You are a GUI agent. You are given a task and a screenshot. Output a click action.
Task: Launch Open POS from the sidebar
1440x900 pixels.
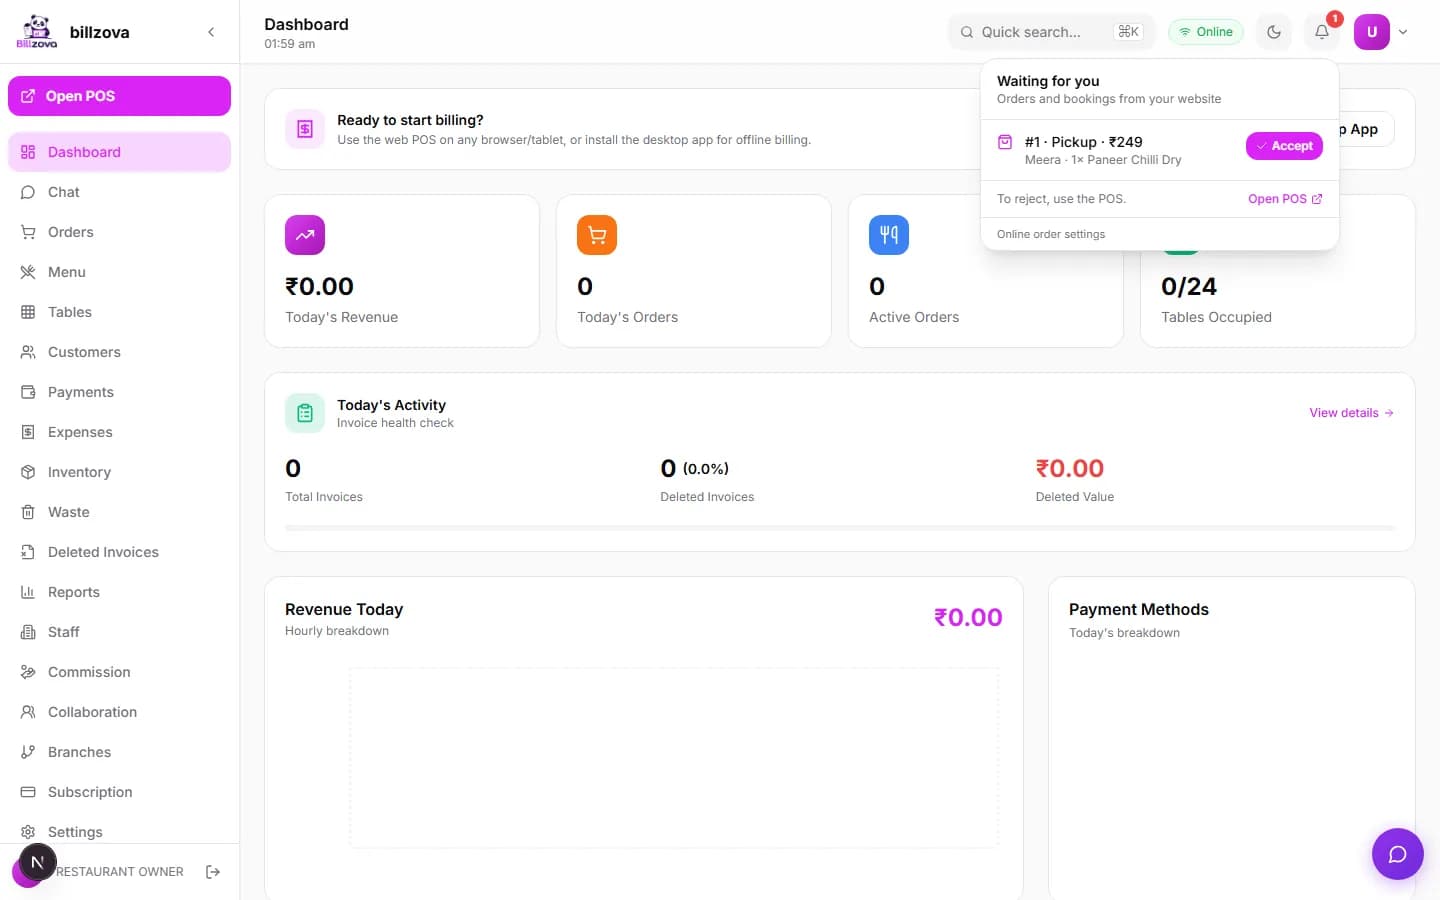tap(119, 96)
